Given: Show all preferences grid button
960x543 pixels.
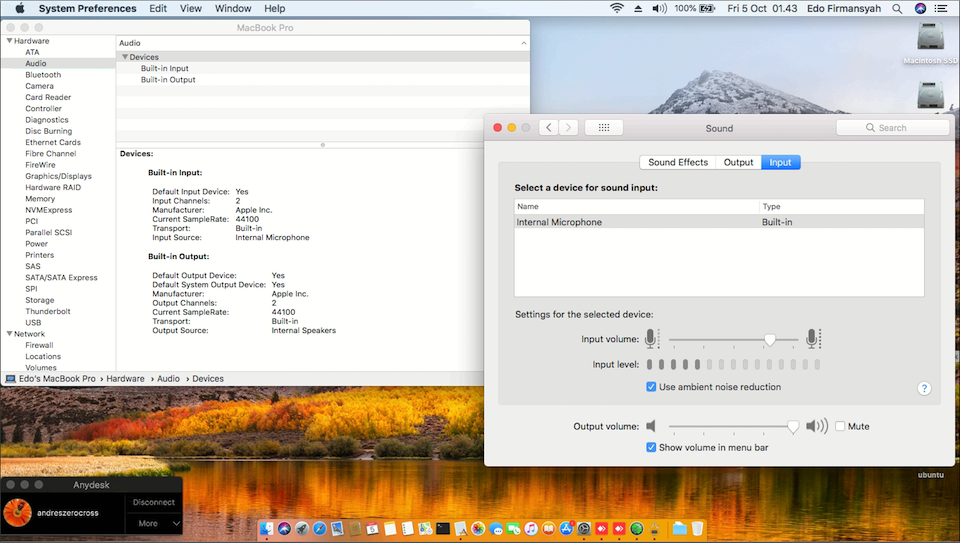Looking at the screenshot, I should (x=604, y=127).
